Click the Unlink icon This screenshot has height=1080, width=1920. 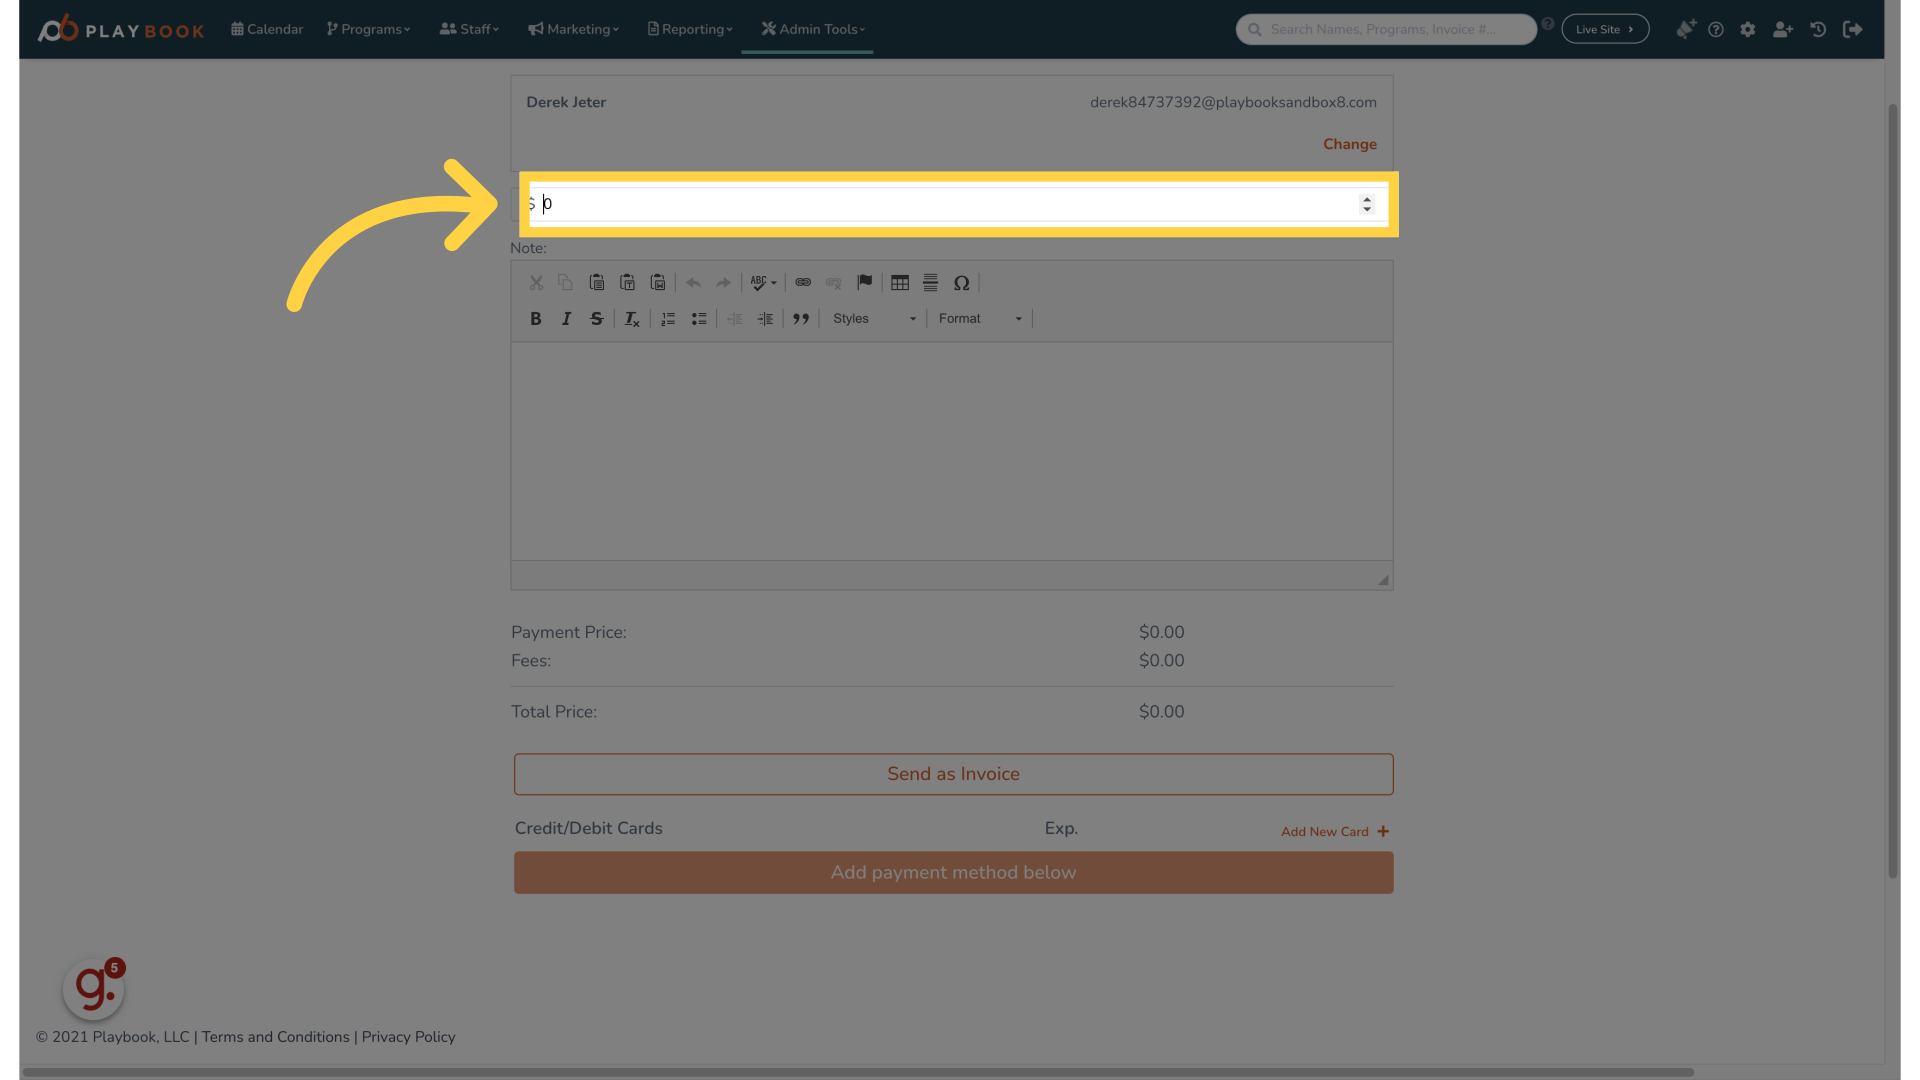coord(834,283)
